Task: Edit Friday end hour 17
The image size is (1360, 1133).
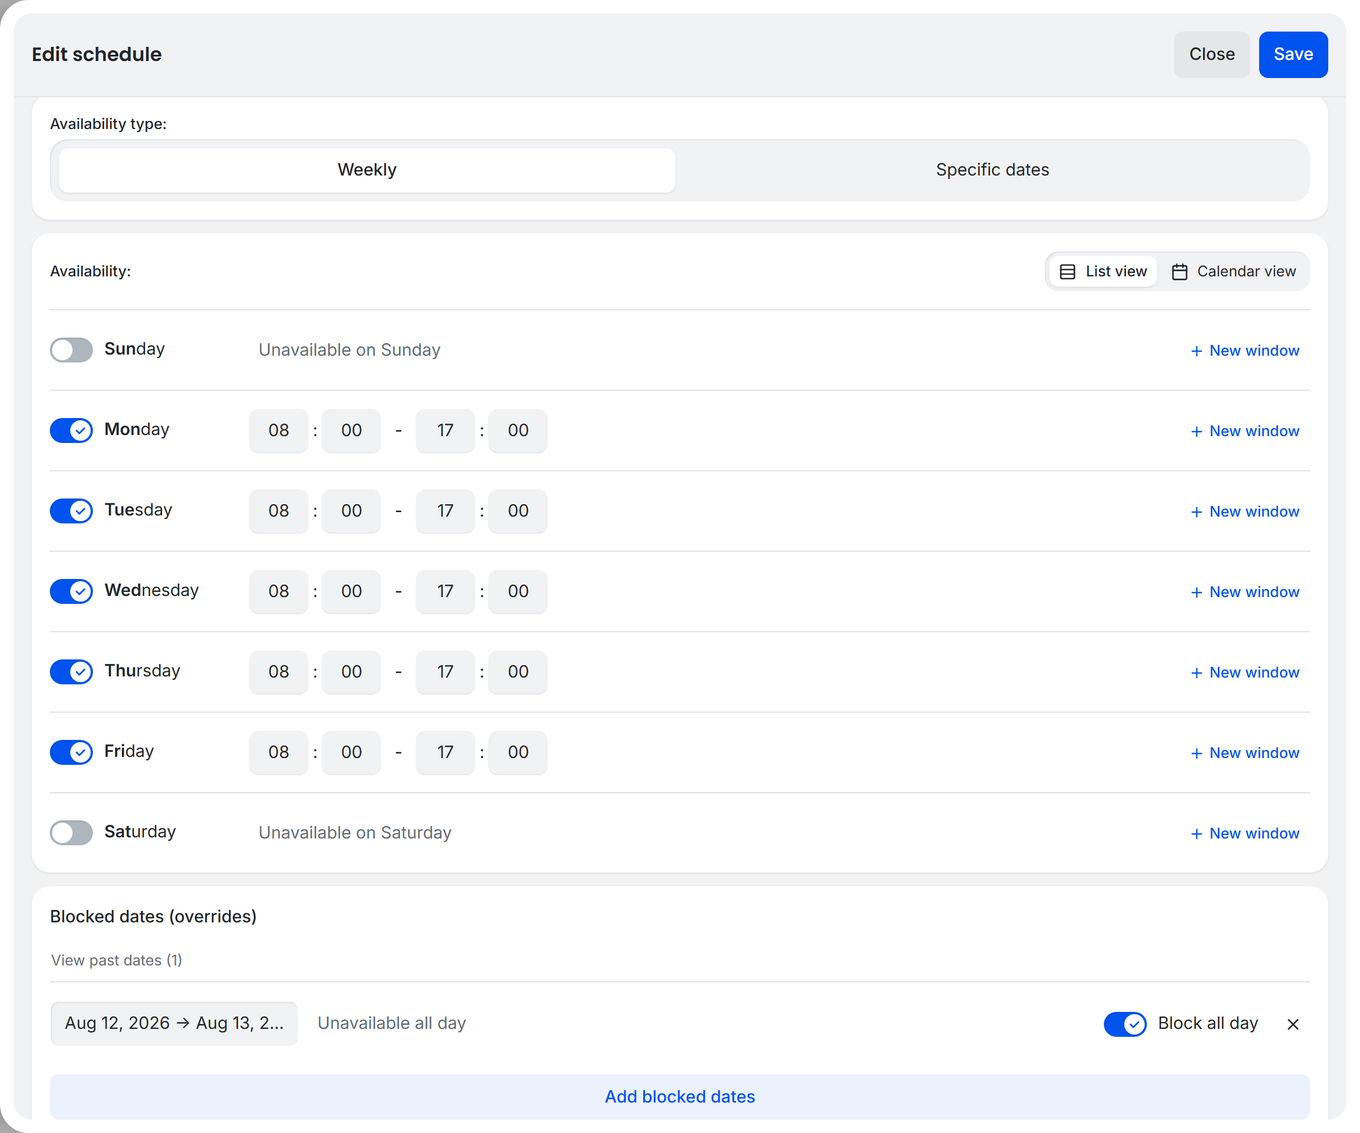Action: tap(445, 753)
